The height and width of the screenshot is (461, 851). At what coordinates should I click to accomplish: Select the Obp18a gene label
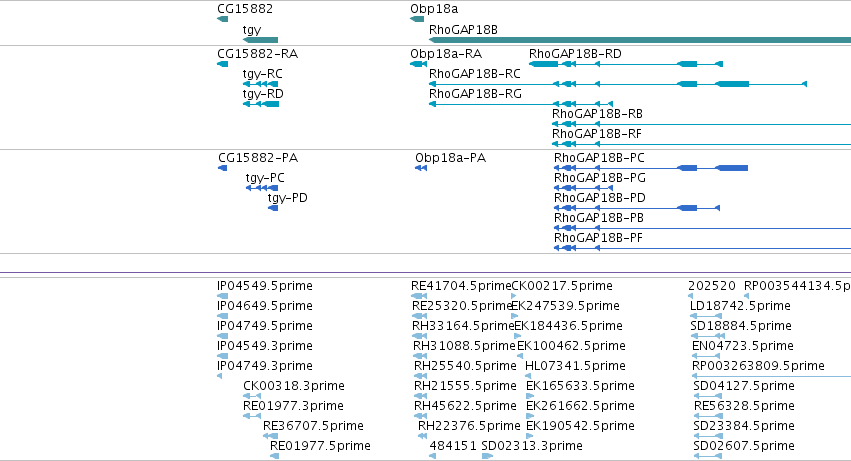434,9
